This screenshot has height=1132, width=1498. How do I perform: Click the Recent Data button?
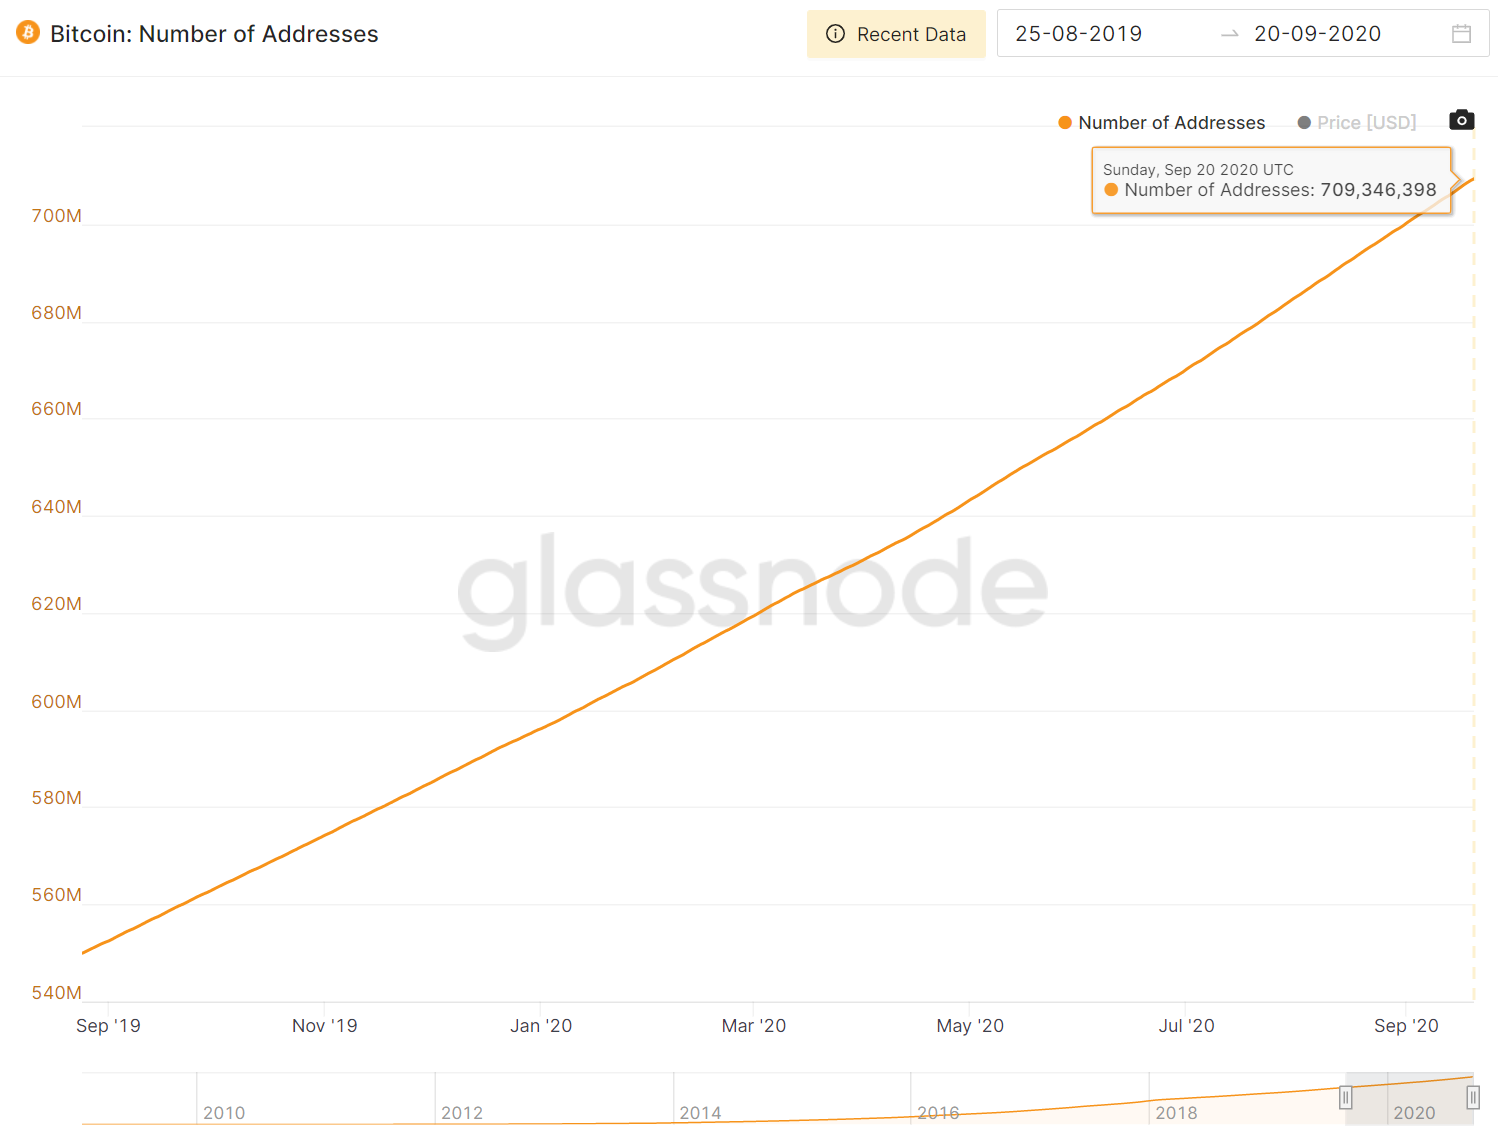[896, 34]
